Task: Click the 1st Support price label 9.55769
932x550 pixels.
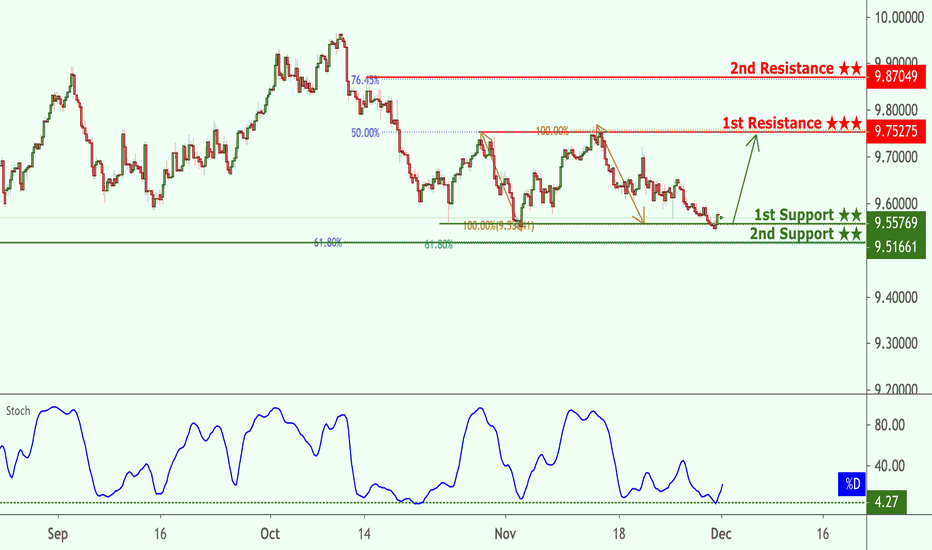Action: [896, 223]
